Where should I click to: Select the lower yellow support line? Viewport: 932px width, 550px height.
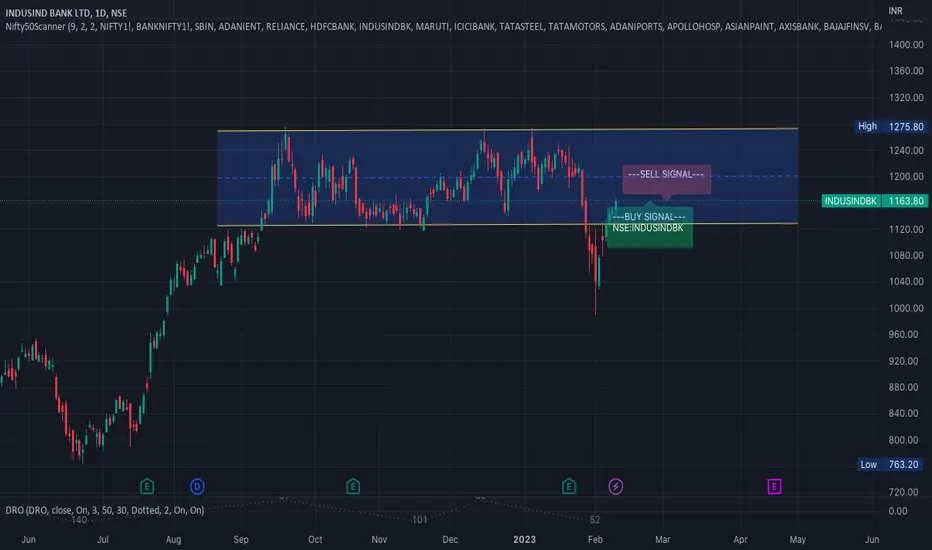point(507,225)
